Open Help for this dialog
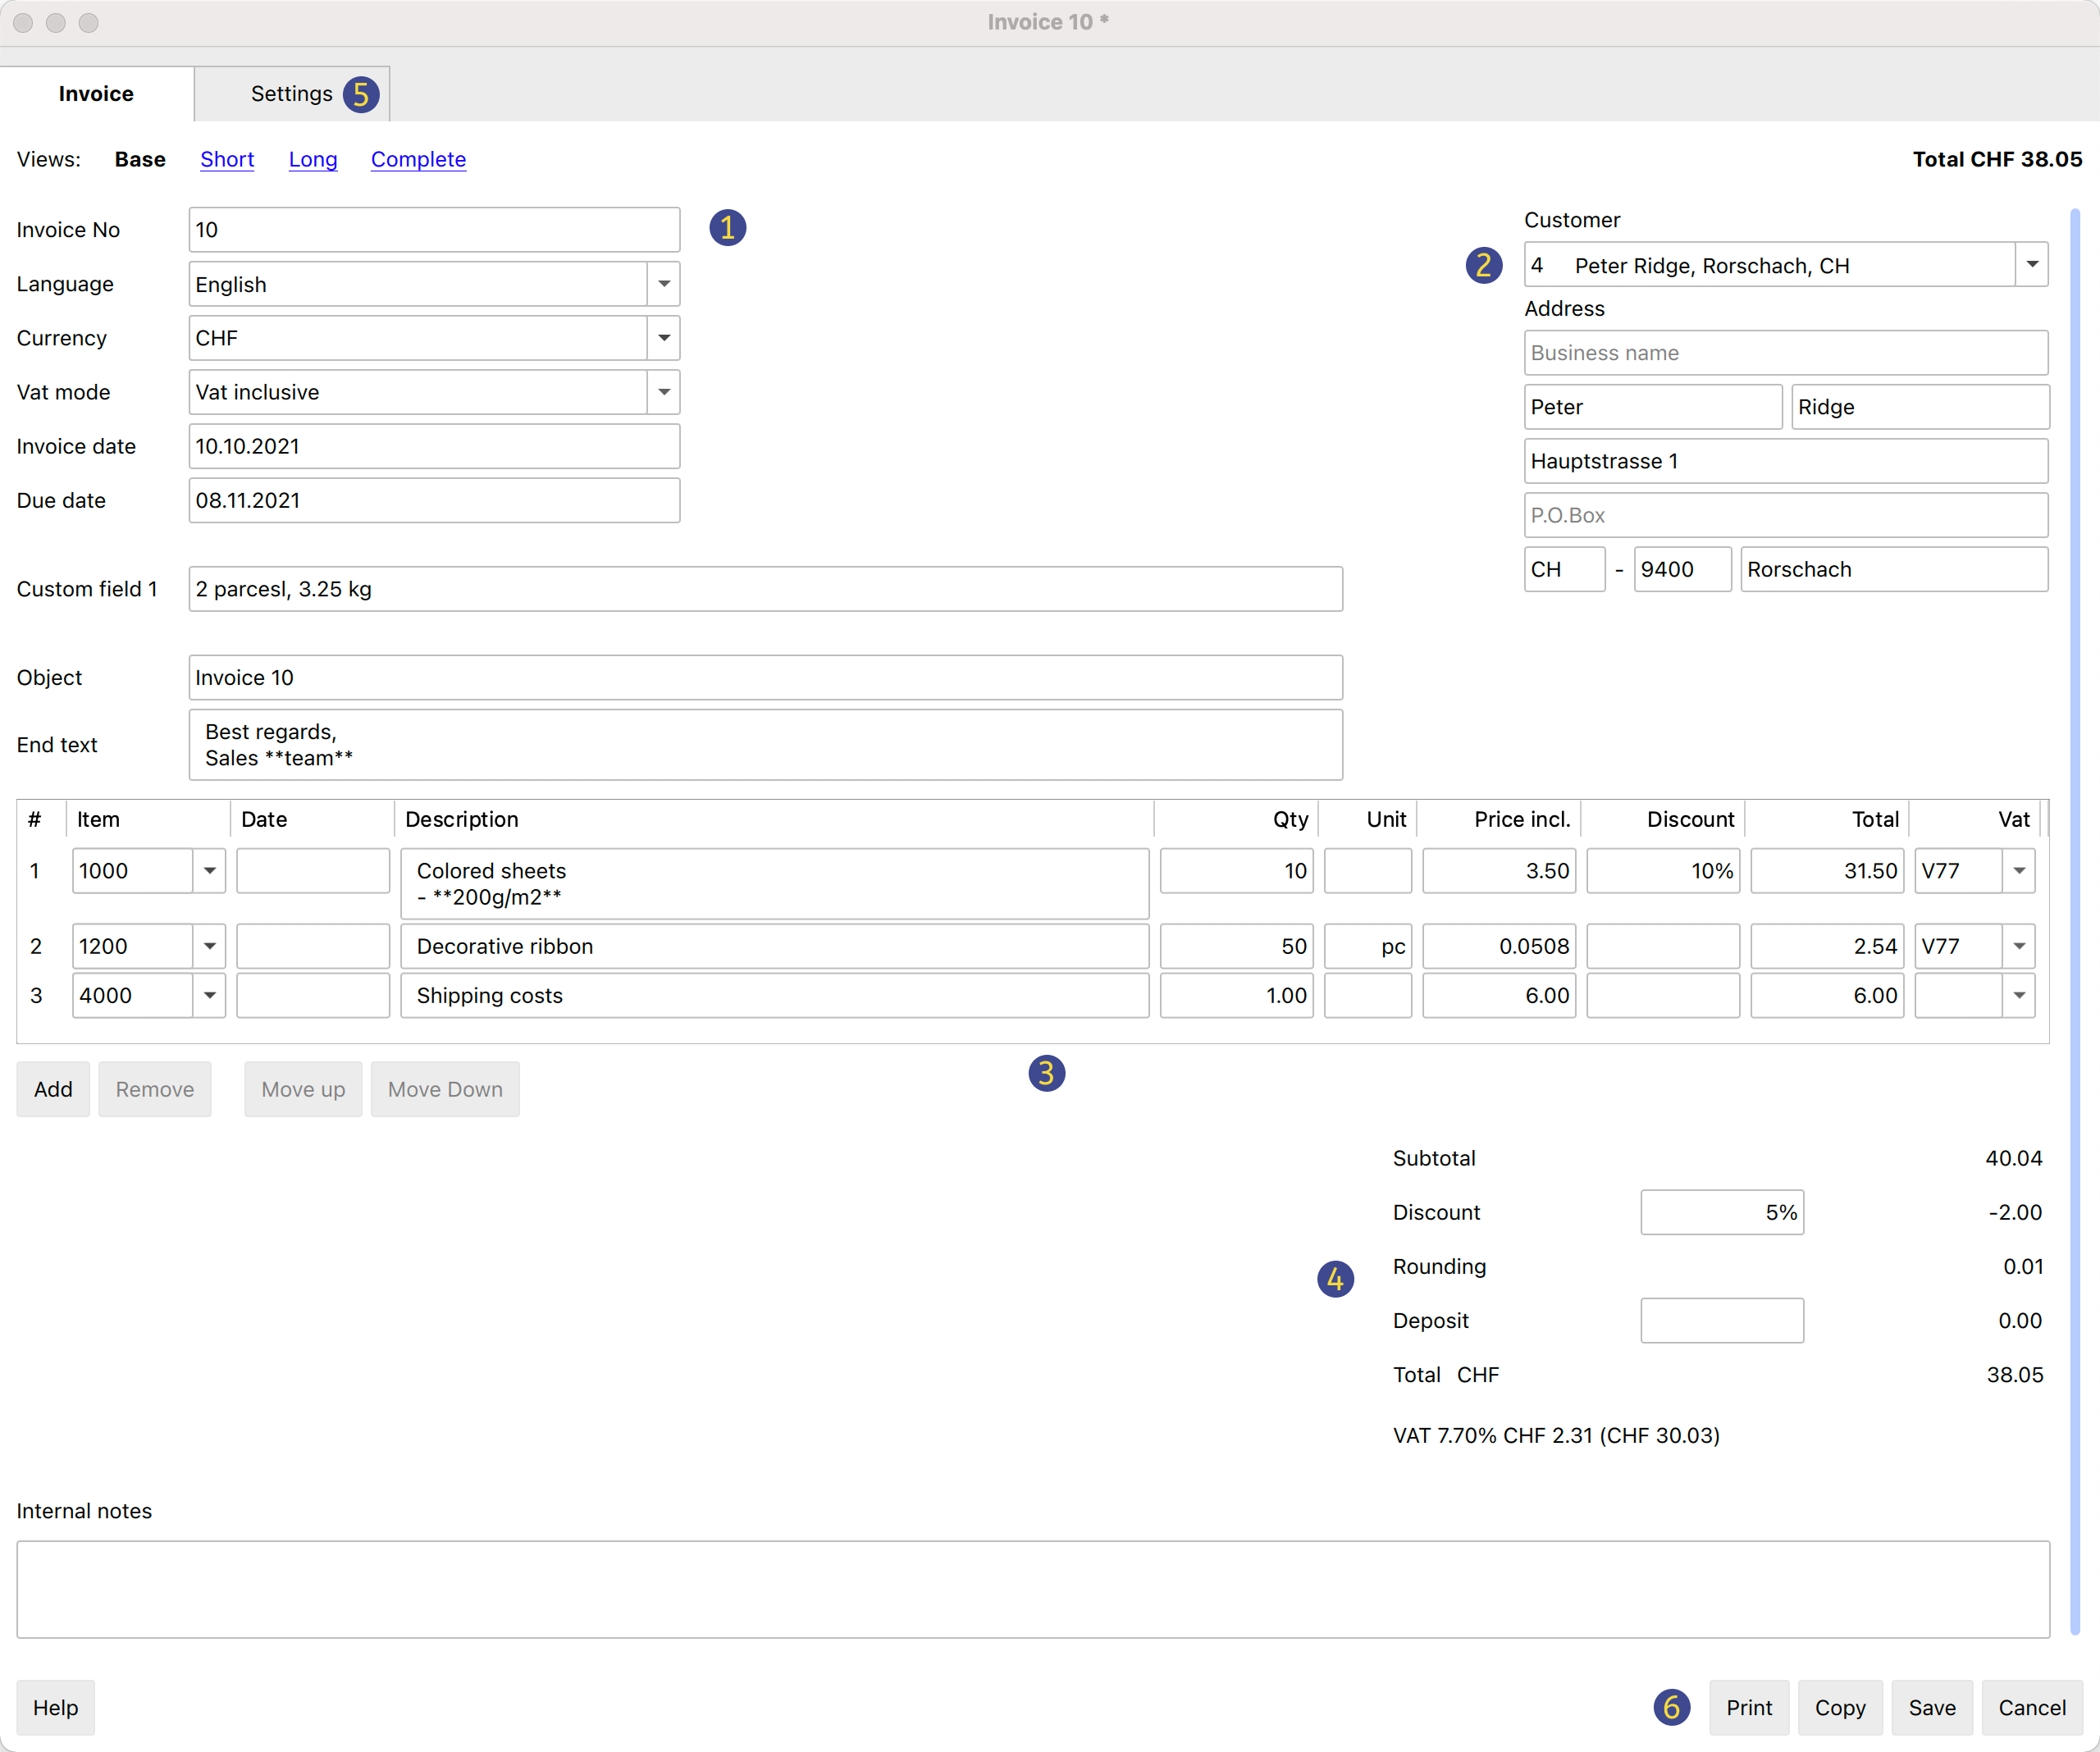 coord(55,1708)
